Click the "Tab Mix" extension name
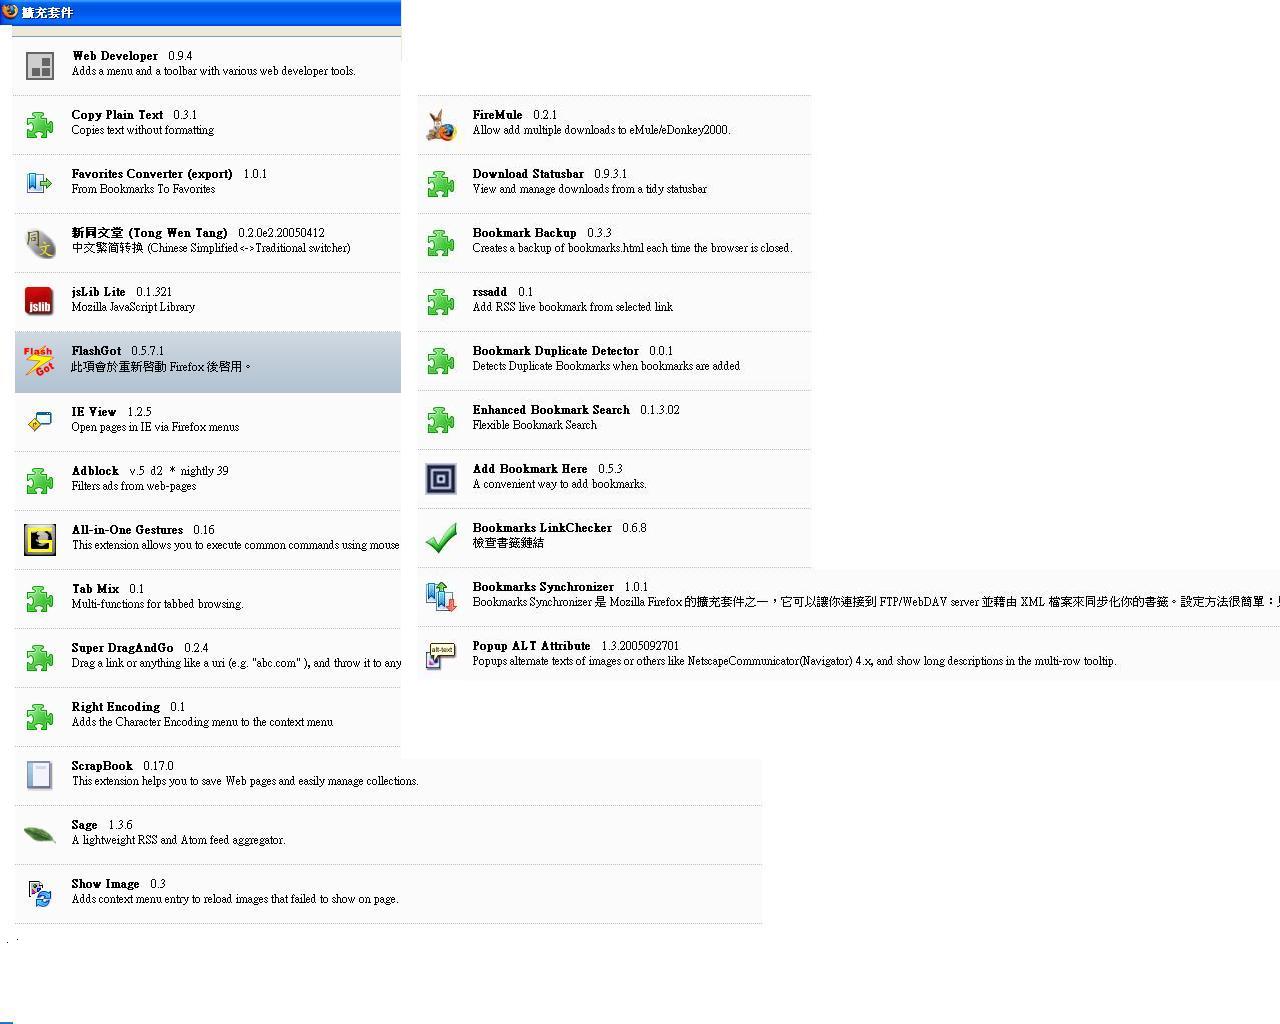Viewport: 1280px width, 1024px height. tap(96, 589)
